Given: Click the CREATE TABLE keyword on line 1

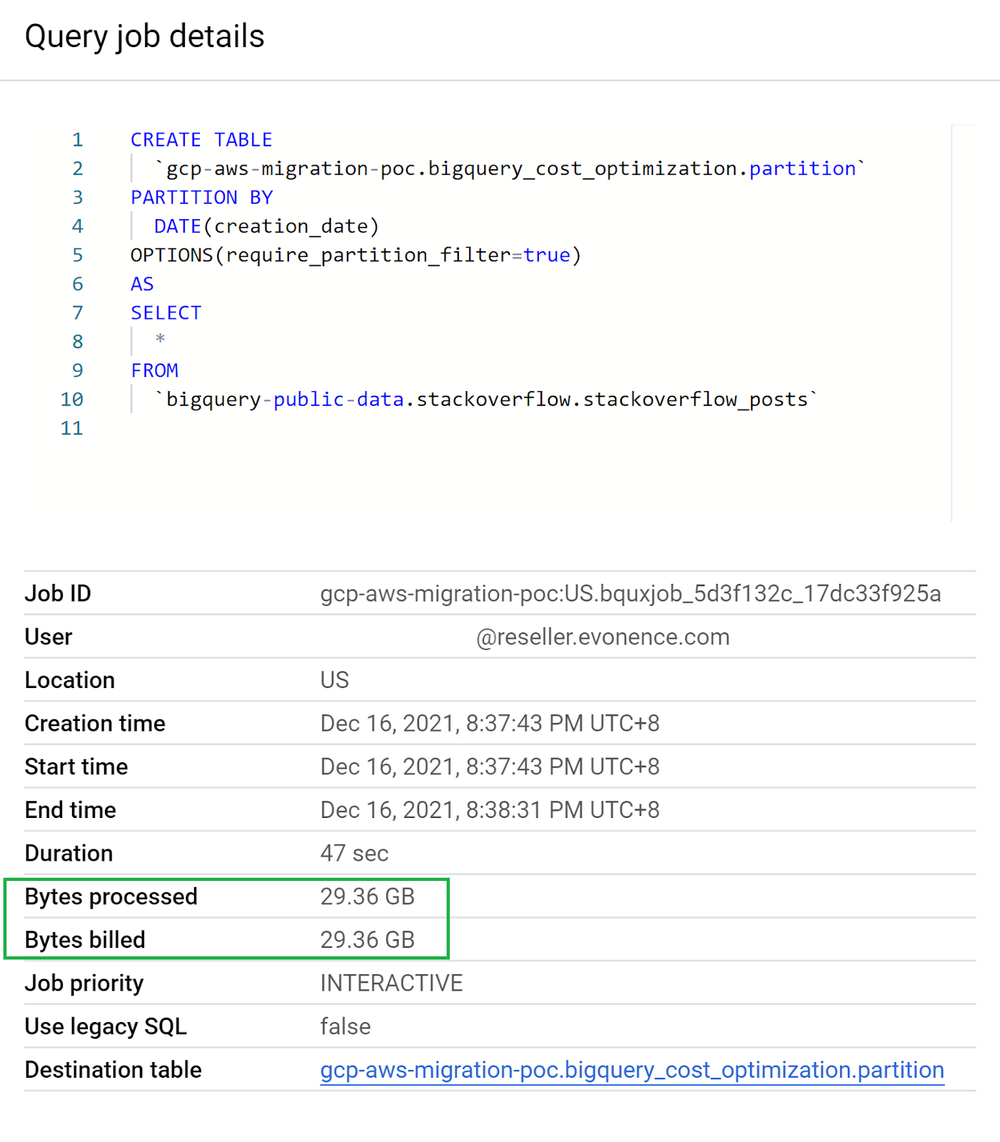Looking at the screenshot, I should (x=201, y=139).
